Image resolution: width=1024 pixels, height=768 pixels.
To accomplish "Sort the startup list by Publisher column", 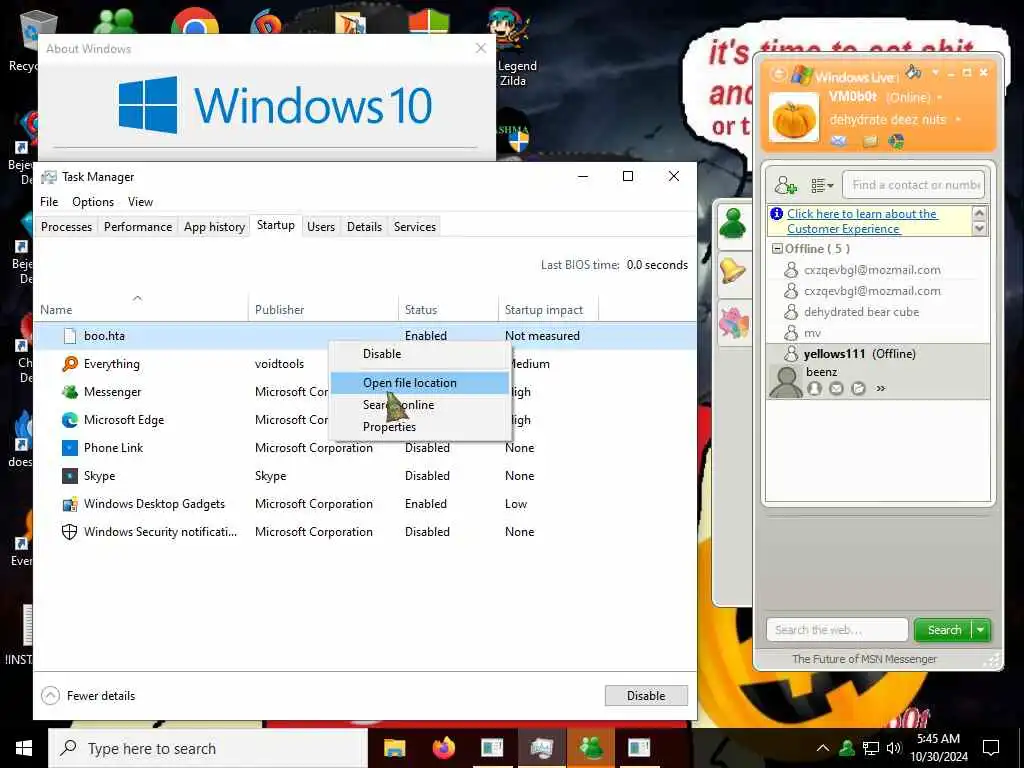I will pyautogui.click(x=323, y=310).
